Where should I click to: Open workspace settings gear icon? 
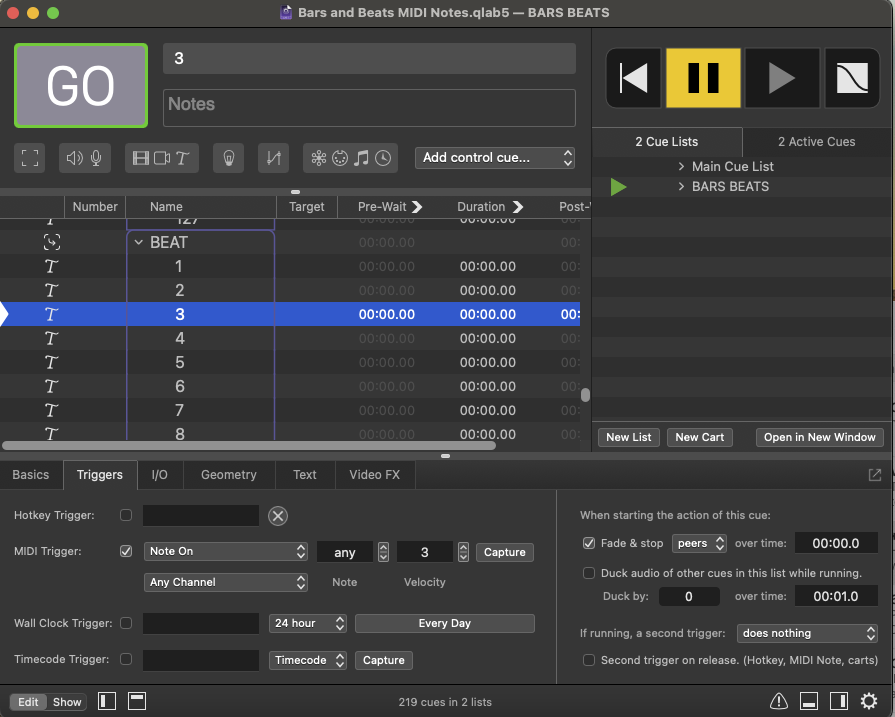point(868,701)
